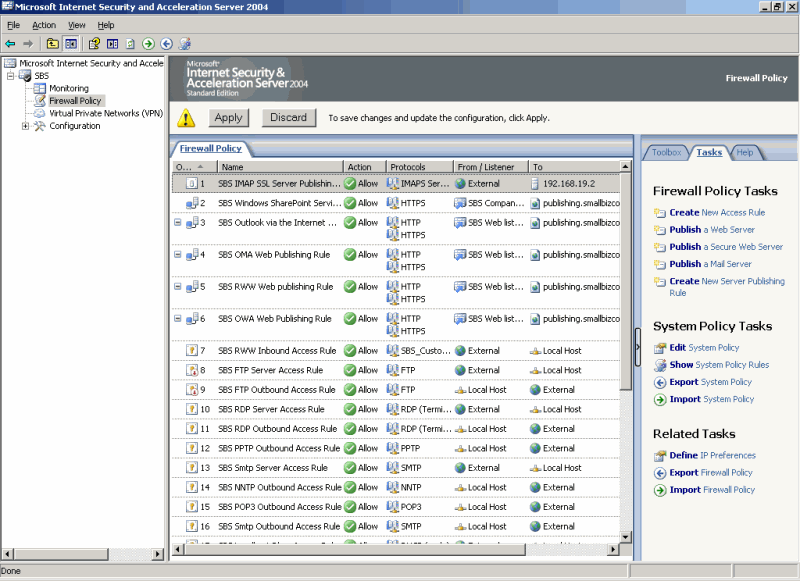800x581 pixels.
Task: Collapse rule 4 SBS OMA Web Publishing Rule
Action: 178,255
